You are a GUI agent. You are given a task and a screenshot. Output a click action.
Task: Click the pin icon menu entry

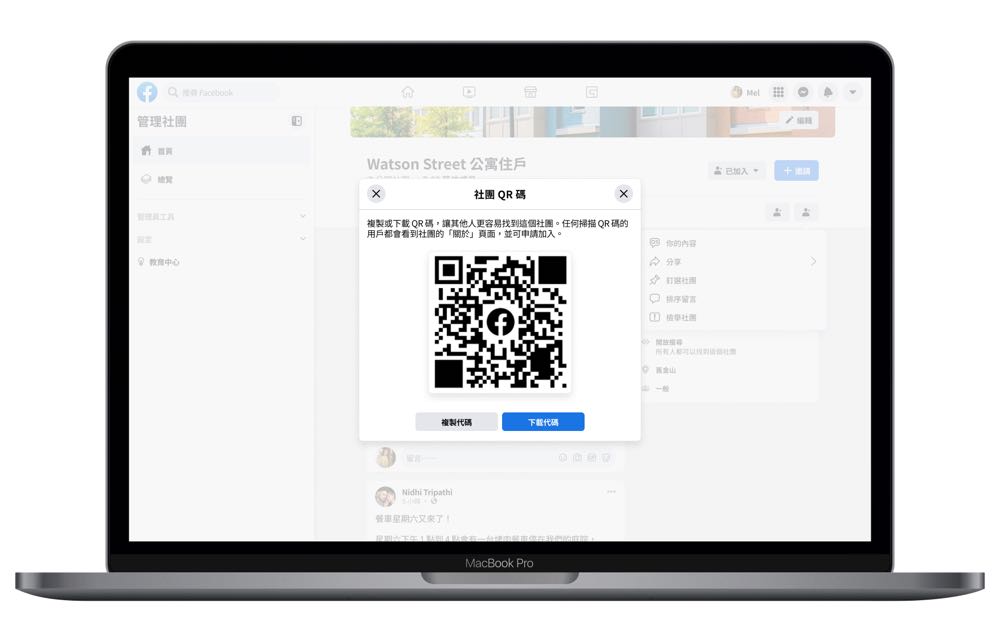673,280
